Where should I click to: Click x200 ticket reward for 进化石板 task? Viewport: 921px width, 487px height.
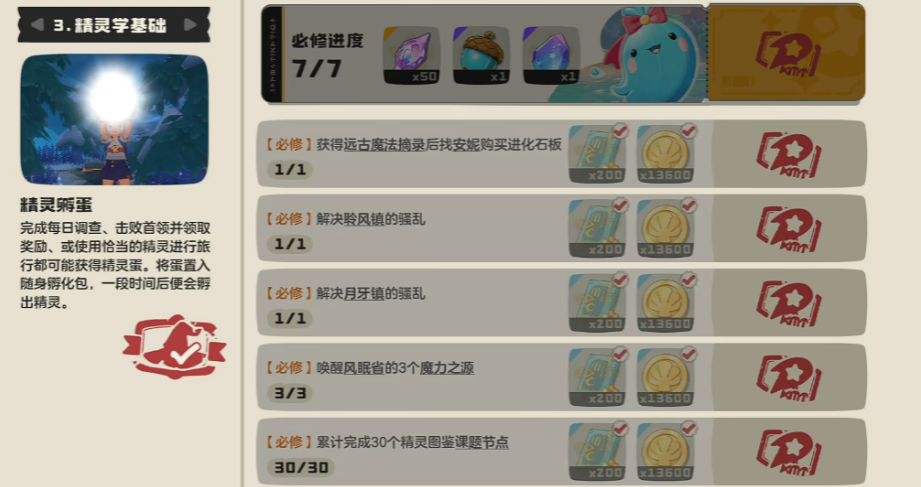click(597, 154)
